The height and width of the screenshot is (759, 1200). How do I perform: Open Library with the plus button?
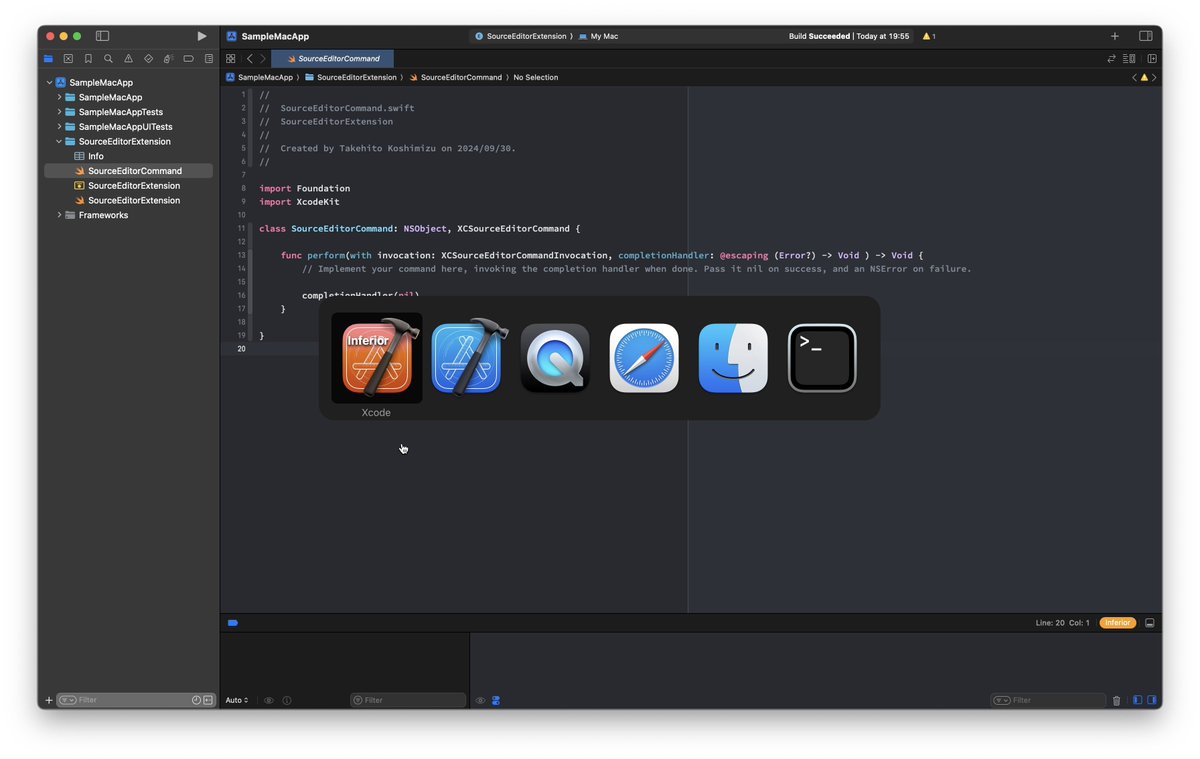point(1115,36)
